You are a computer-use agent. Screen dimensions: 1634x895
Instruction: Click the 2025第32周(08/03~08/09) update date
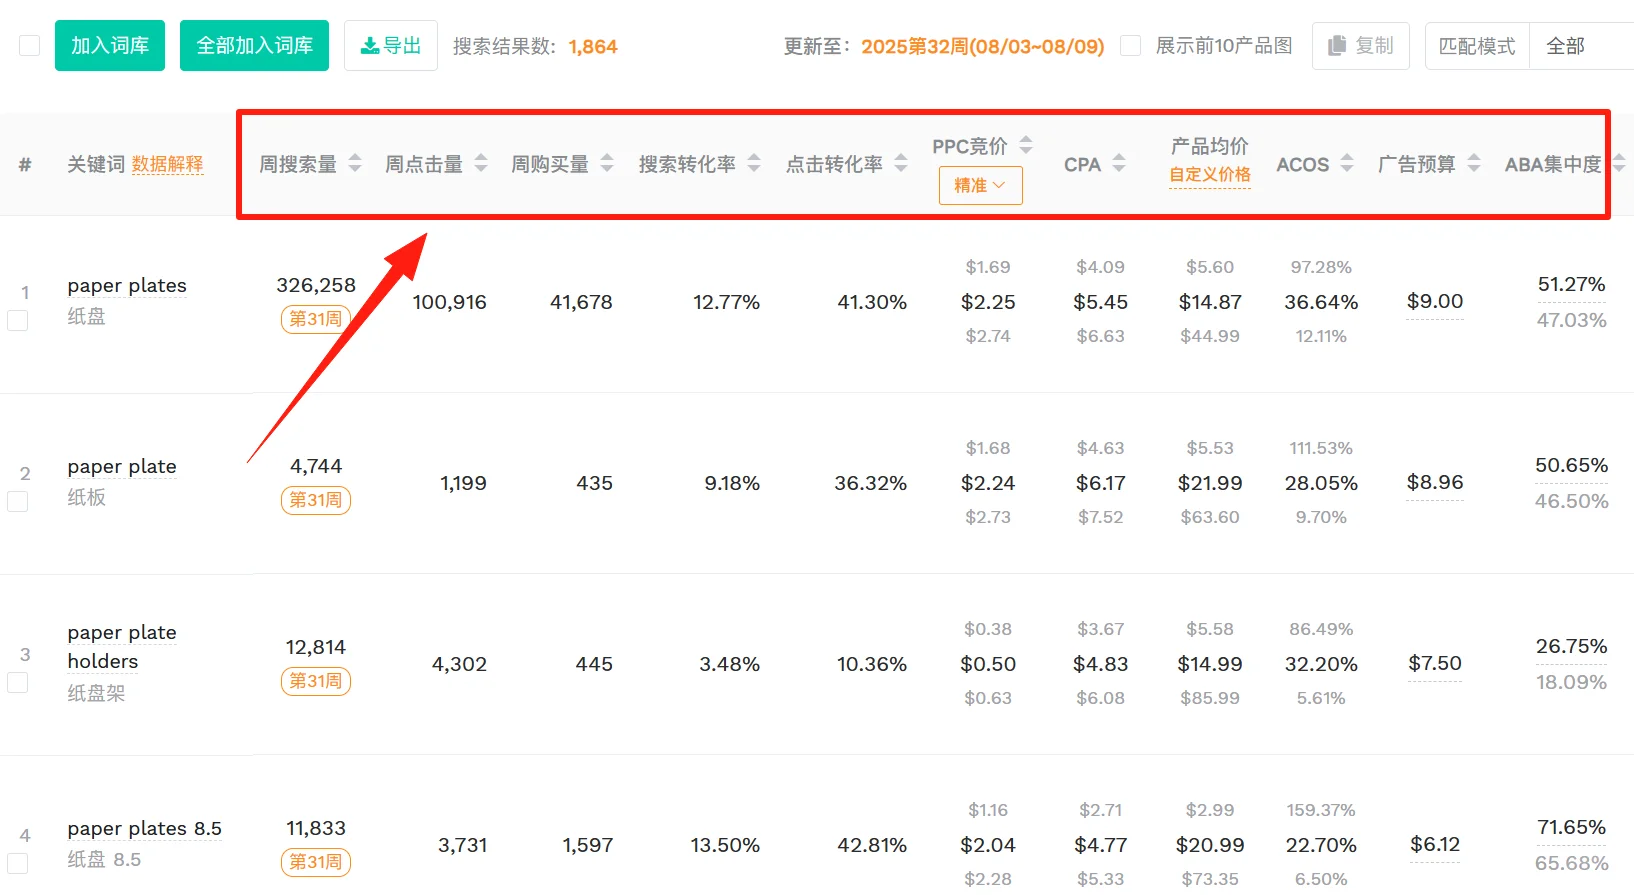tap(983, 46)
